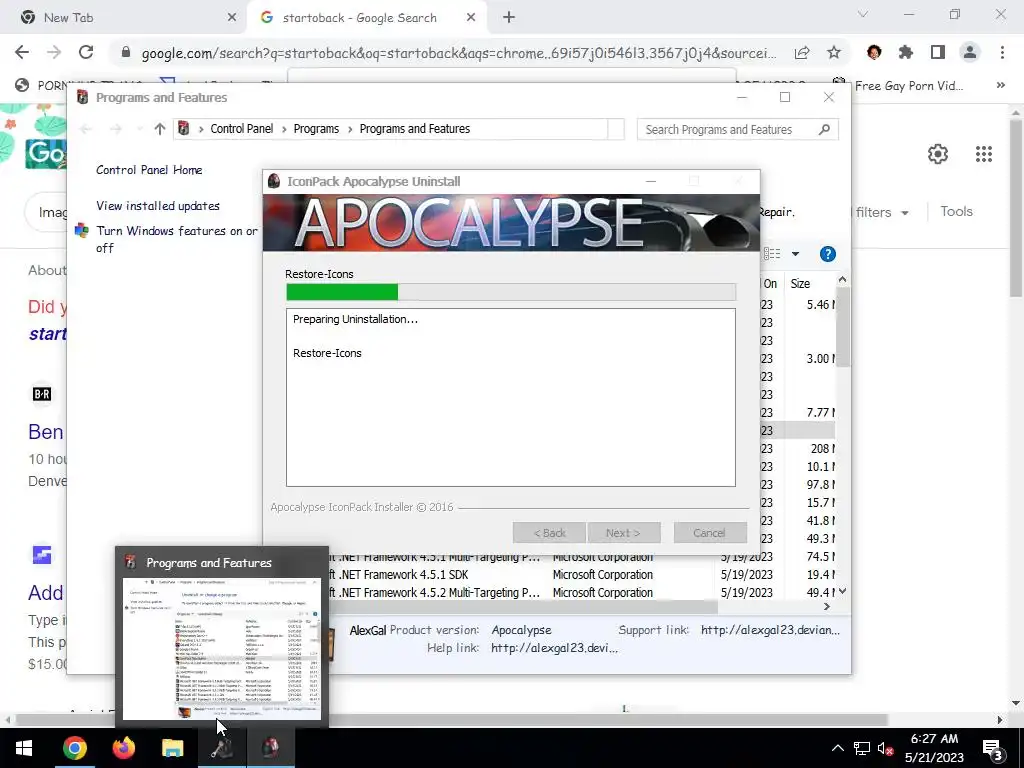
Task: Open Firefox from taskbar
Action: click(x=123, y=748)
